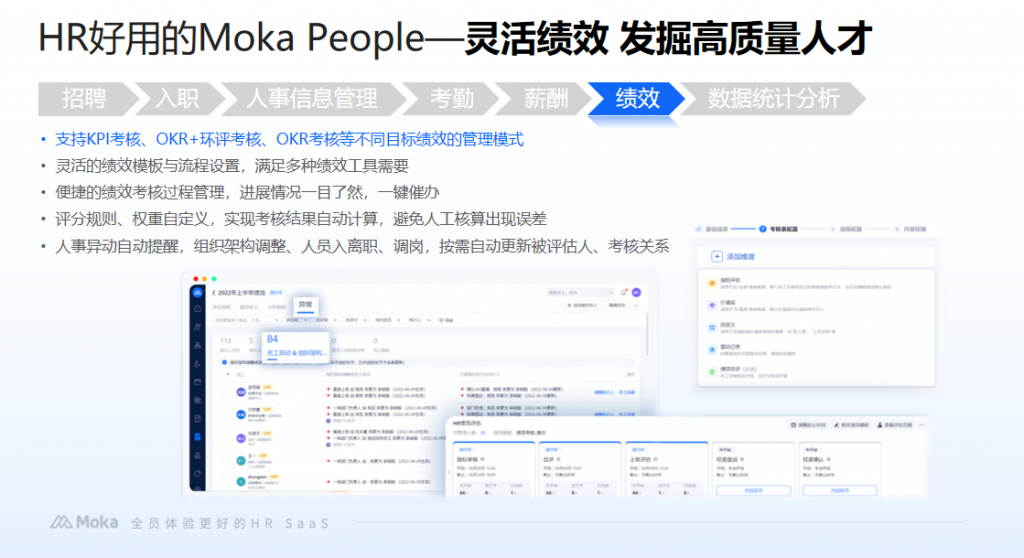The width and height of the screenshot is (1024, 558).
Task: Click the 开启环节 button under 结果面谈
Action: point(751,490)
